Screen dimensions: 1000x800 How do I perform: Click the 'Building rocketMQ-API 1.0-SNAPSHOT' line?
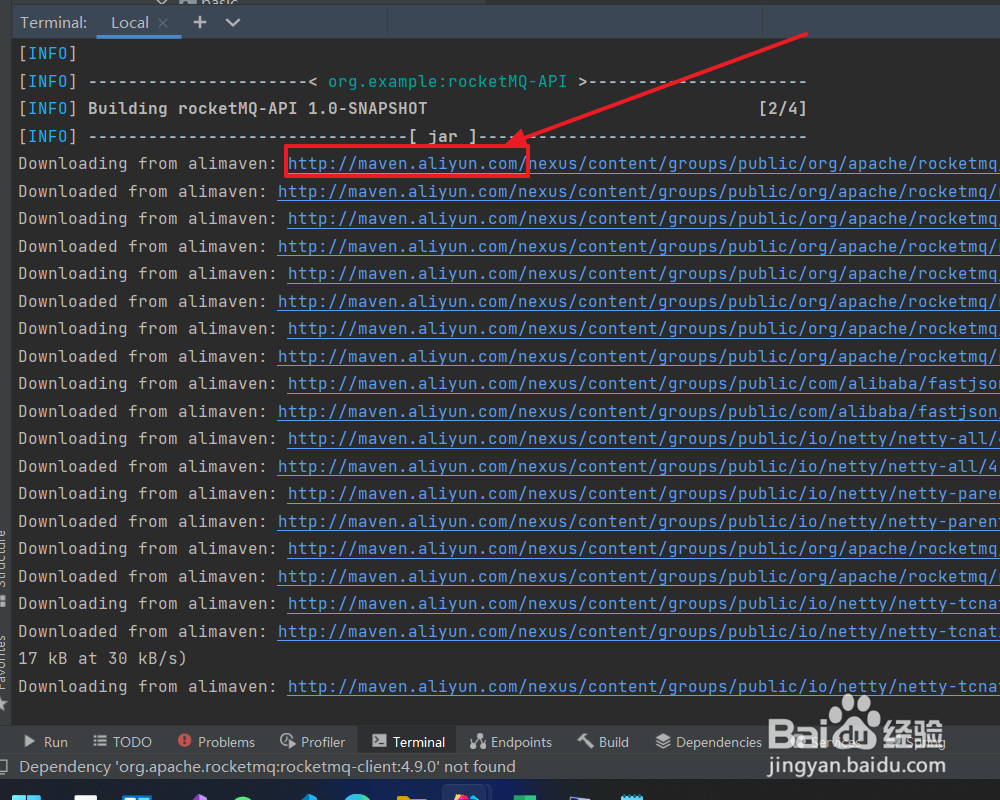258,108
